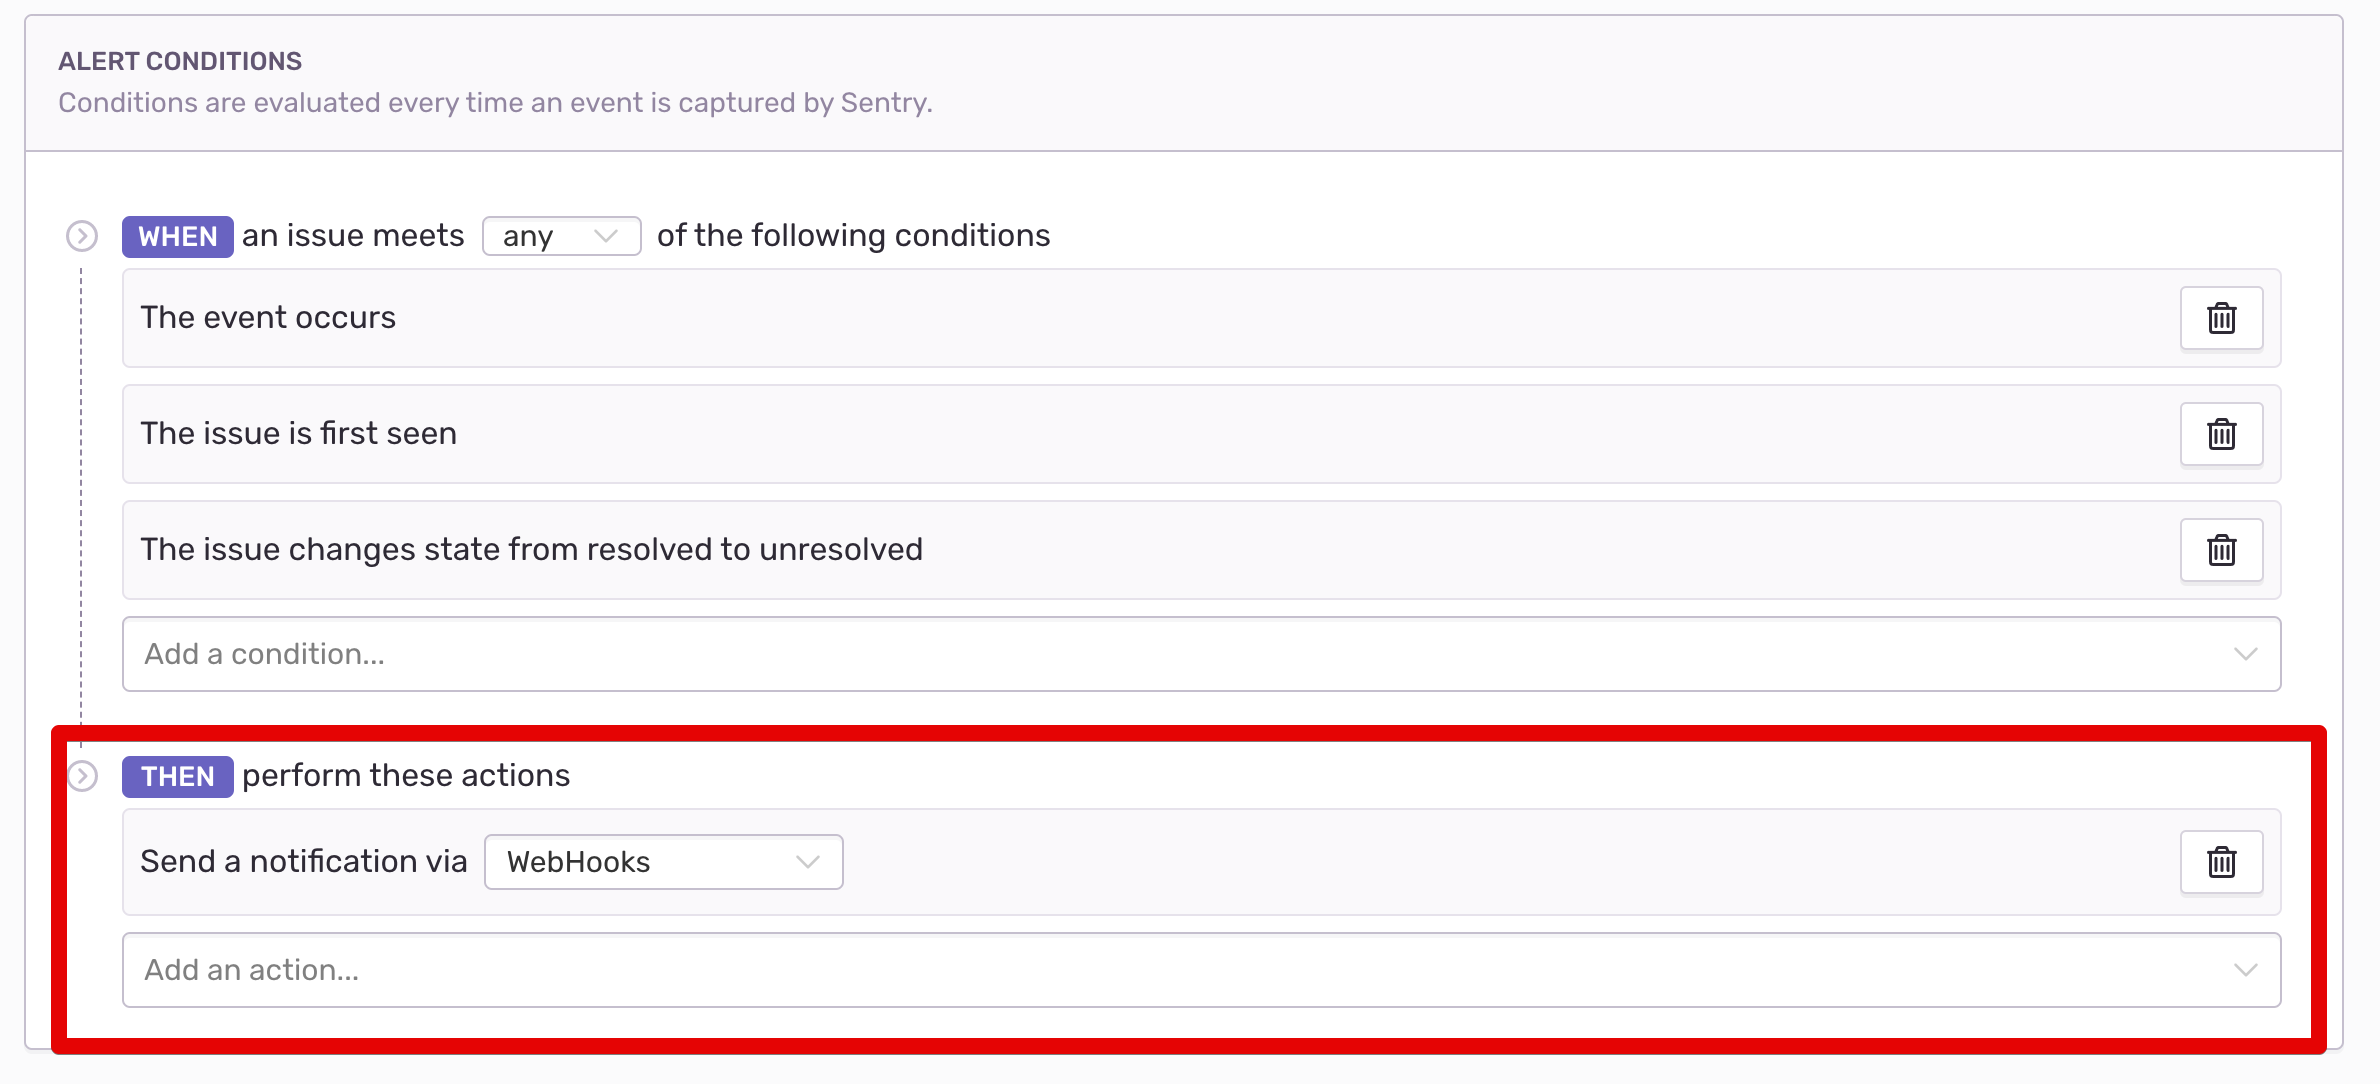Image resolution: width=2380 pixels, height=1084 pixels.
Task: Click the ALERT CONDITIONS heading
Action: (x=180, y=61)
